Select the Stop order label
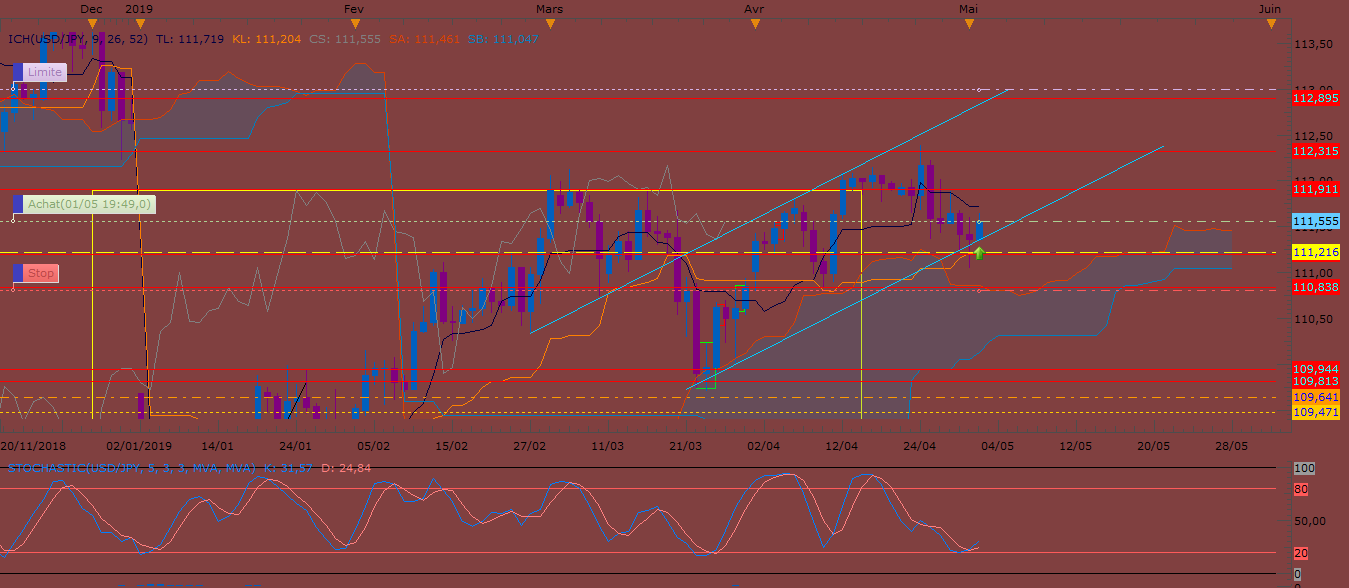The image size is (1349, 588). click(x=41, y=273)
